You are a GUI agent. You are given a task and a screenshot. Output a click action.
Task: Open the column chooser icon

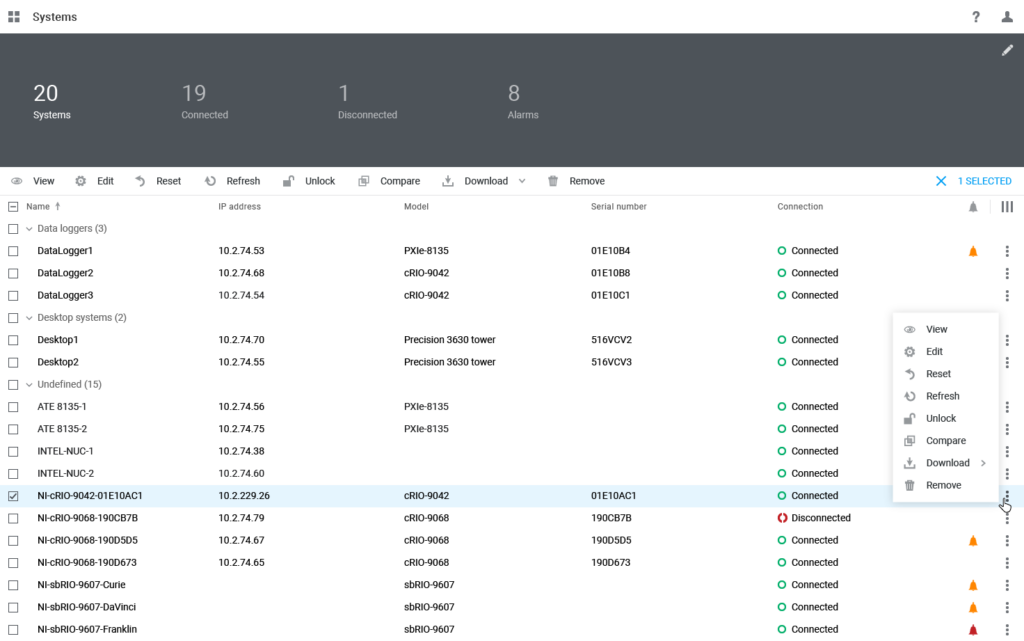(x=1007, y=206)
